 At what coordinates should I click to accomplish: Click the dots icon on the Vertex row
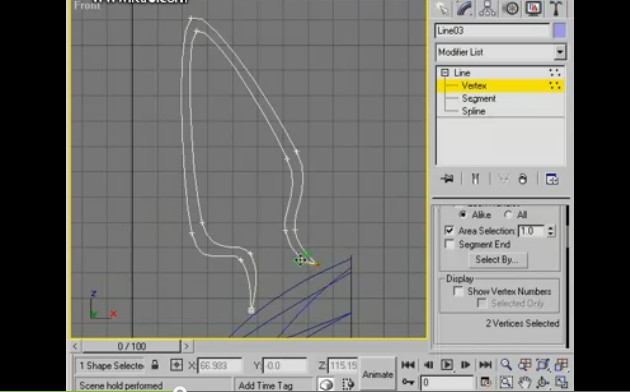pyautogui.click(x=555, y=86)
